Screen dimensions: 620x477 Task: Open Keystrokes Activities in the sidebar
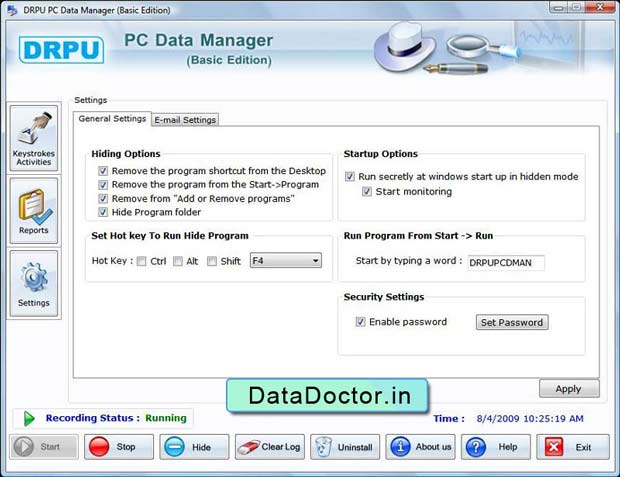[34, 138]
